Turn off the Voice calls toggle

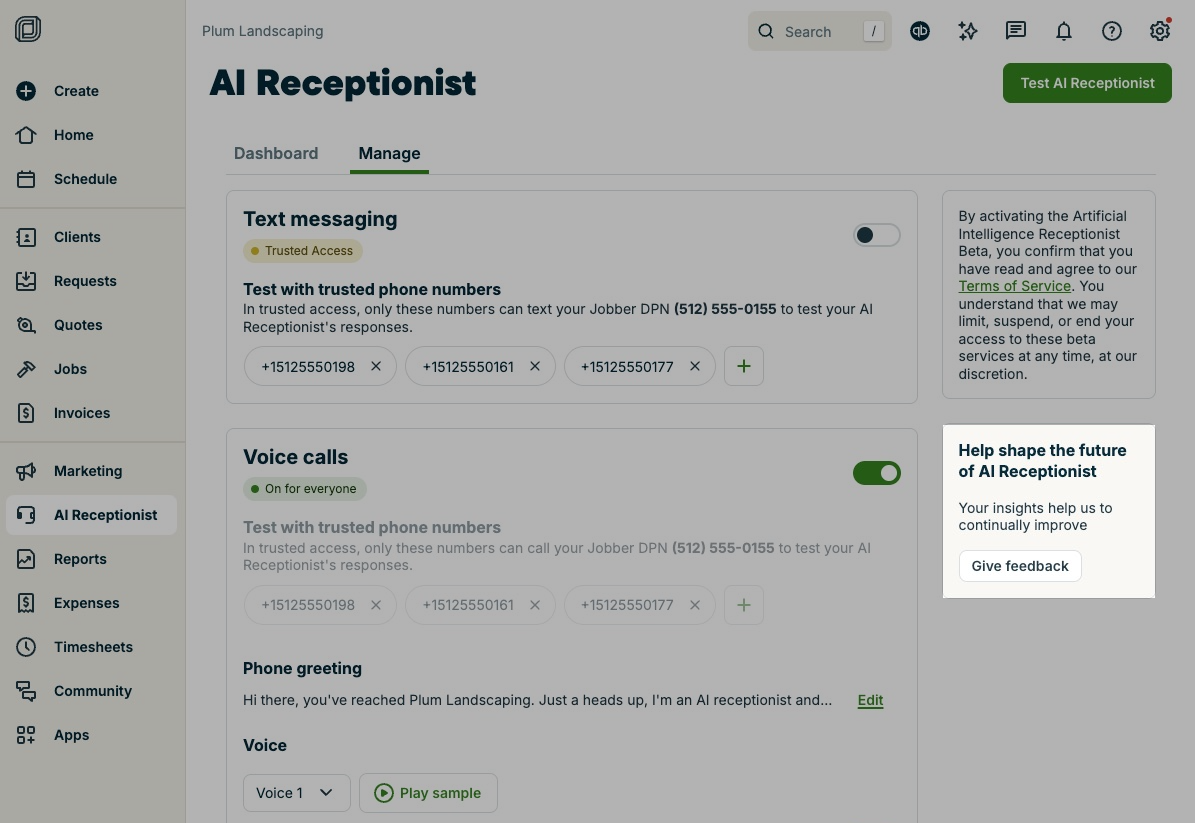(x=876, y=473)
